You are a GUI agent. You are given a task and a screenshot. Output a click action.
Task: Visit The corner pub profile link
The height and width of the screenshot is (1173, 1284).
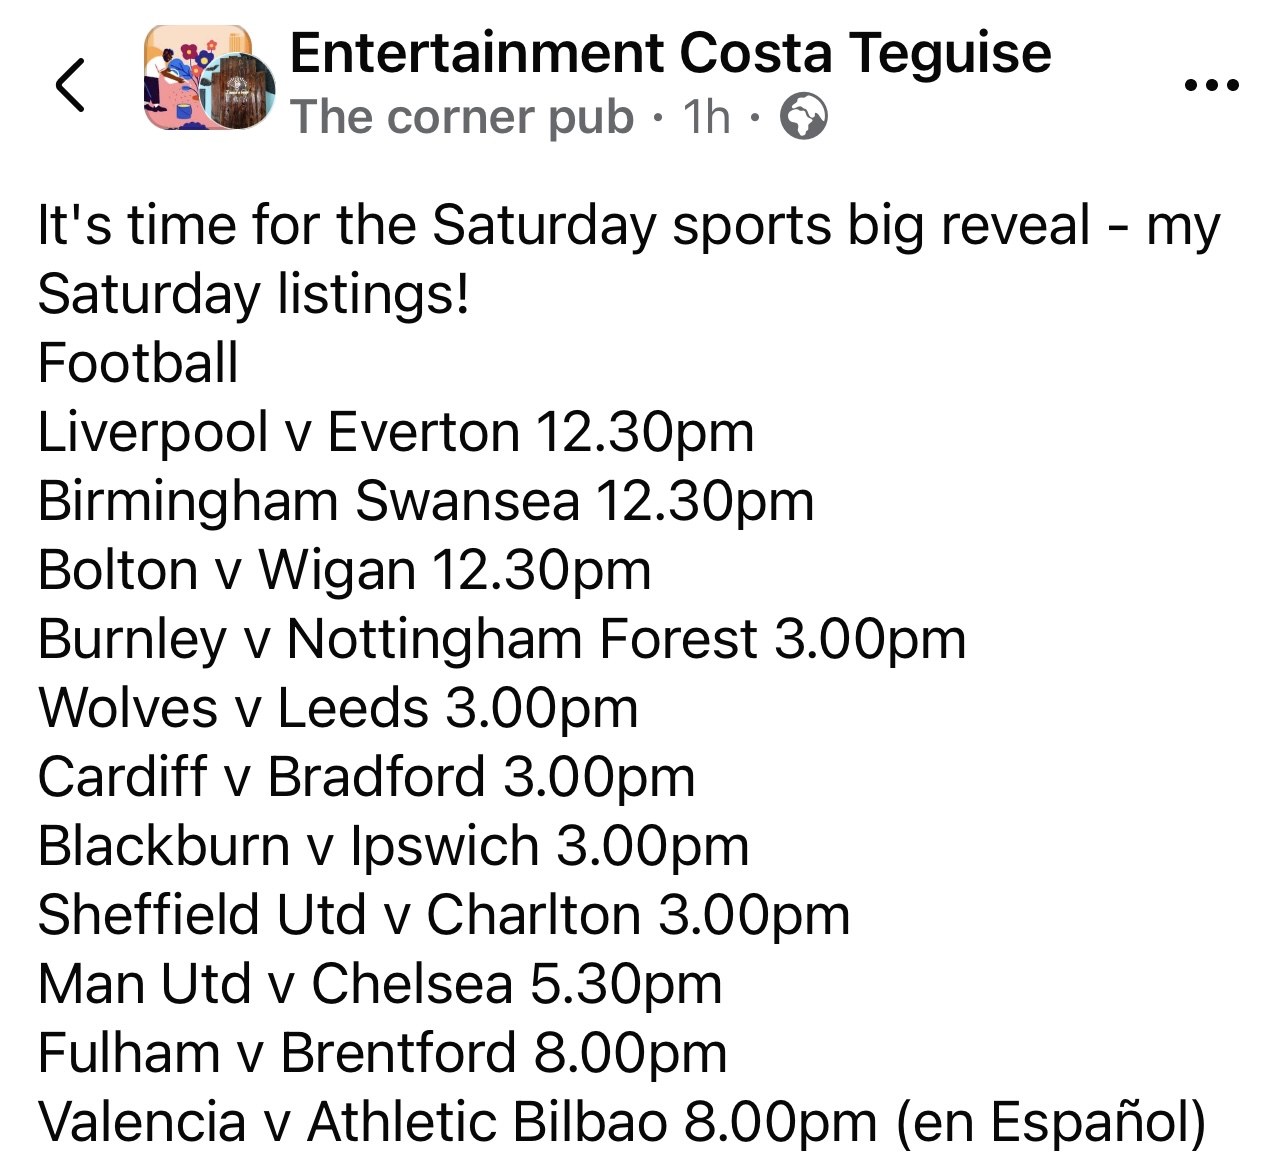(462, 118)
